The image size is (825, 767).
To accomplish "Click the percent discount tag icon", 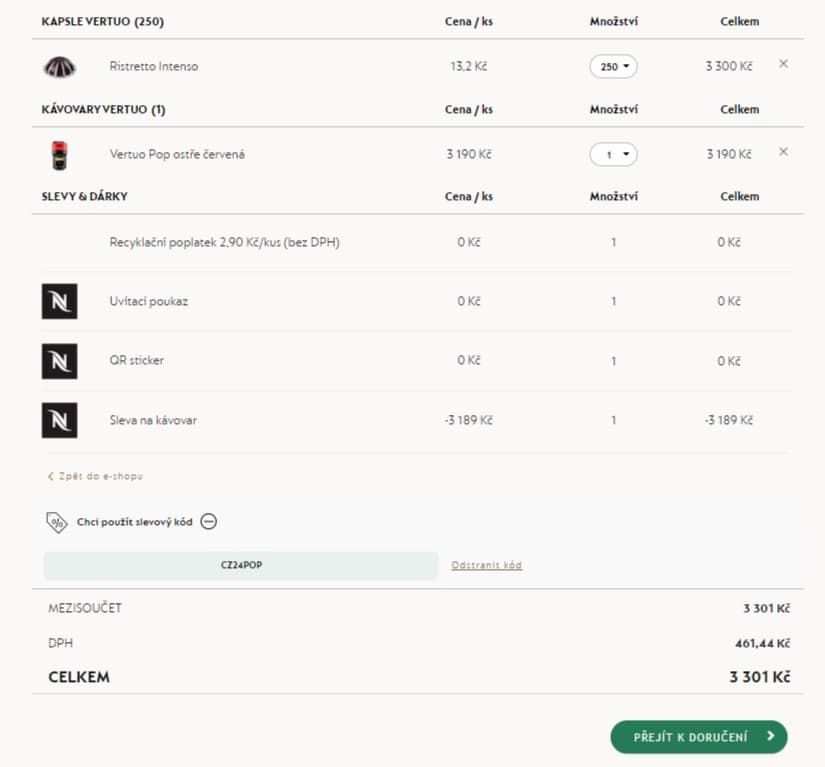I will [x=57, y=522].
